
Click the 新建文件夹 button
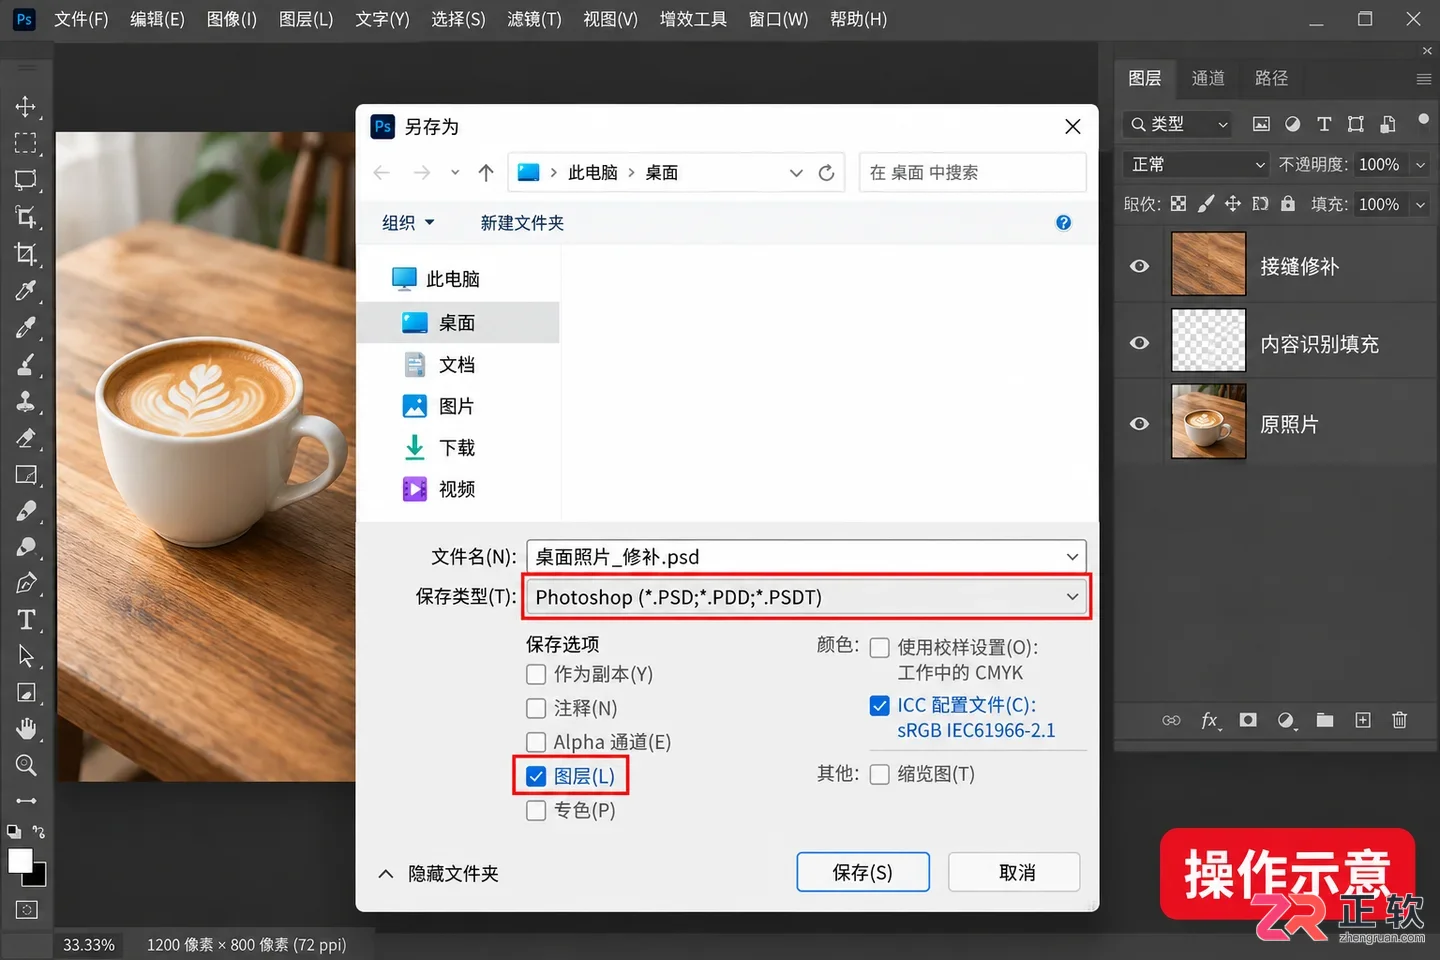(522, 223)
